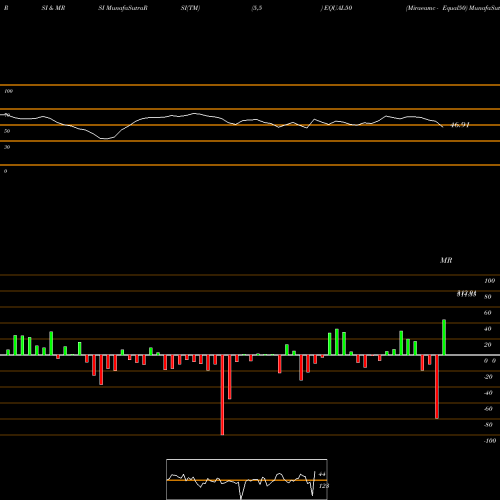Click the 100 label on RSI axis
This screenshot has width=500, height=500.
coord(8,91)
